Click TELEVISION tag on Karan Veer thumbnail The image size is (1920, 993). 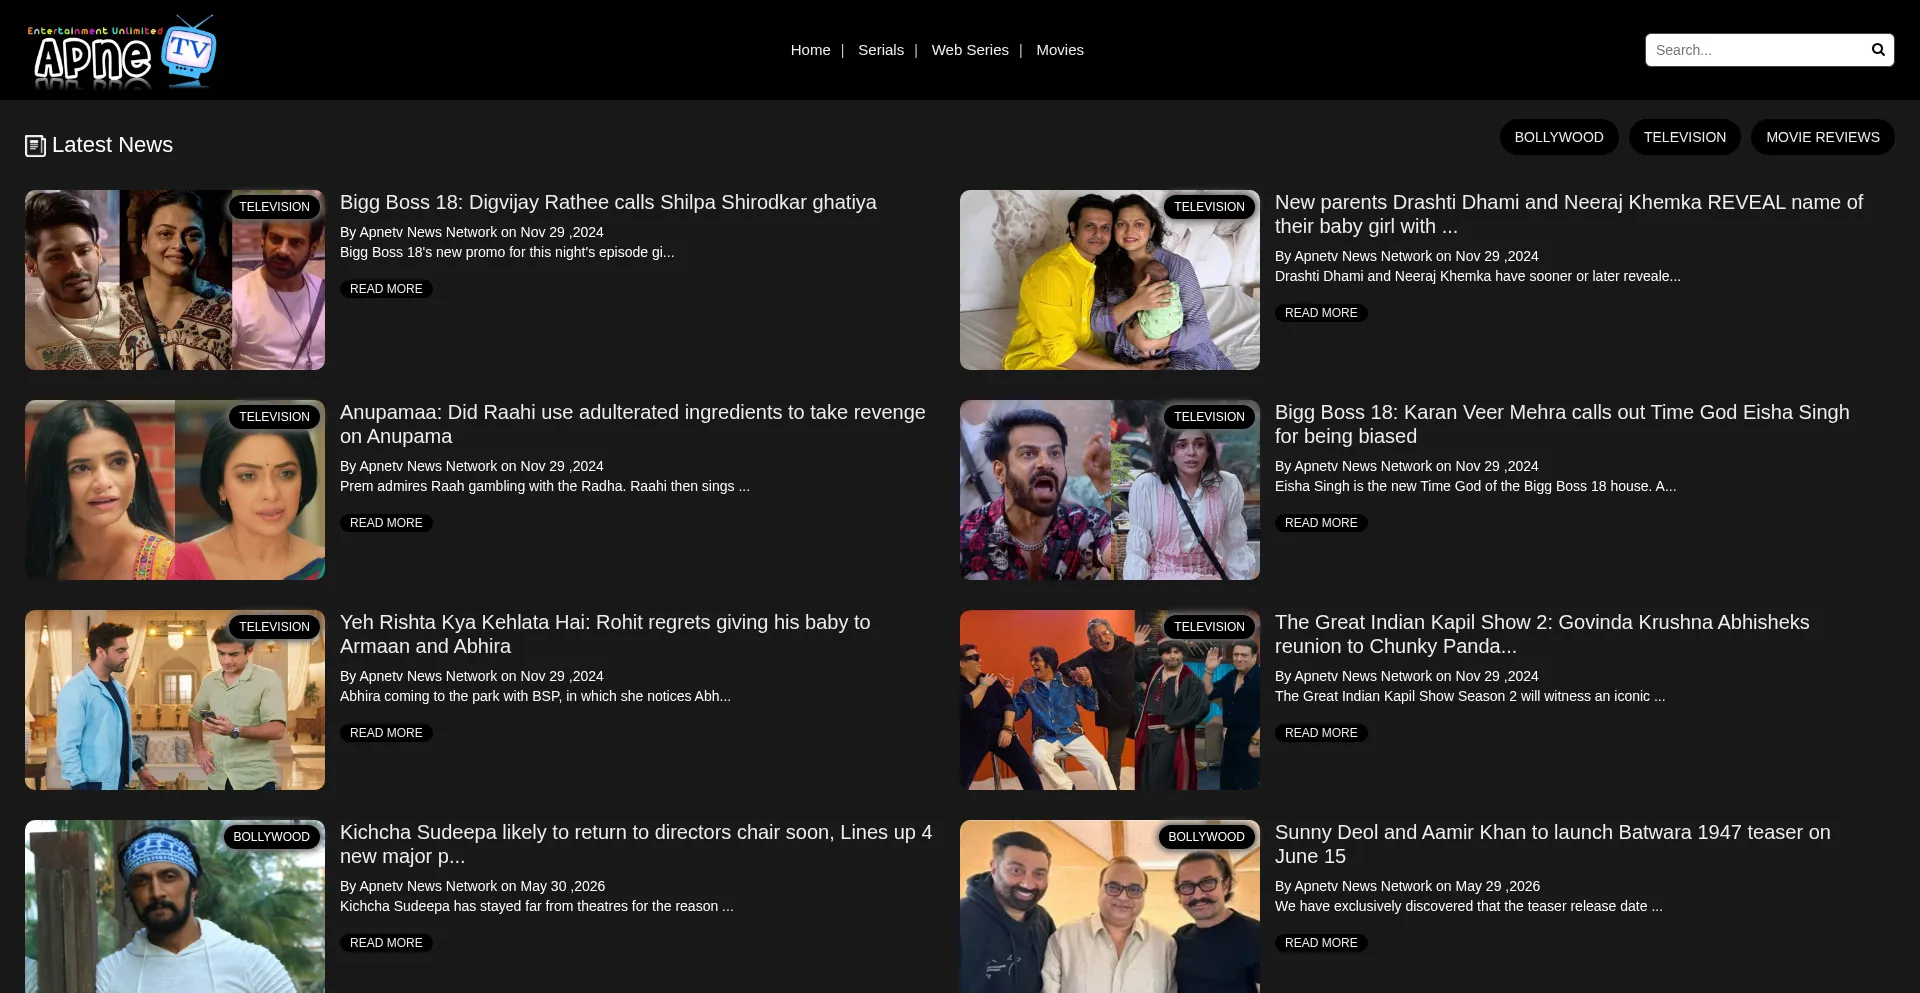(1209, 417)
